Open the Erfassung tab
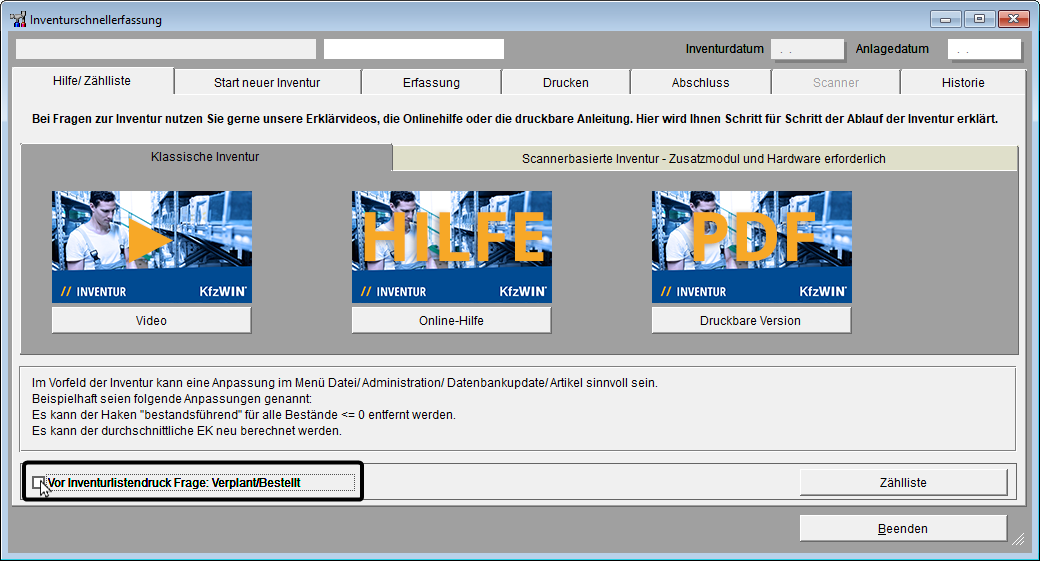The width and height of the screenshot is (1040, 561). click(x=431, y=83)
